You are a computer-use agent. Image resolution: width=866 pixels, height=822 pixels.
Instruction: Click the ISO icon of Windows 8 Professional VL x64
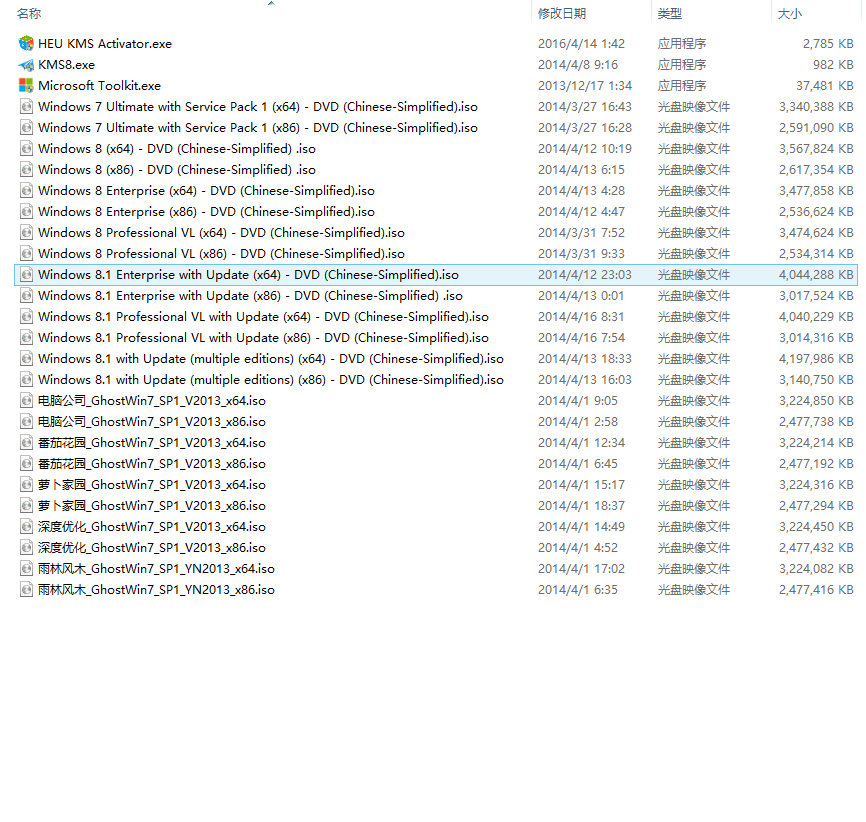tap(26, 233)
